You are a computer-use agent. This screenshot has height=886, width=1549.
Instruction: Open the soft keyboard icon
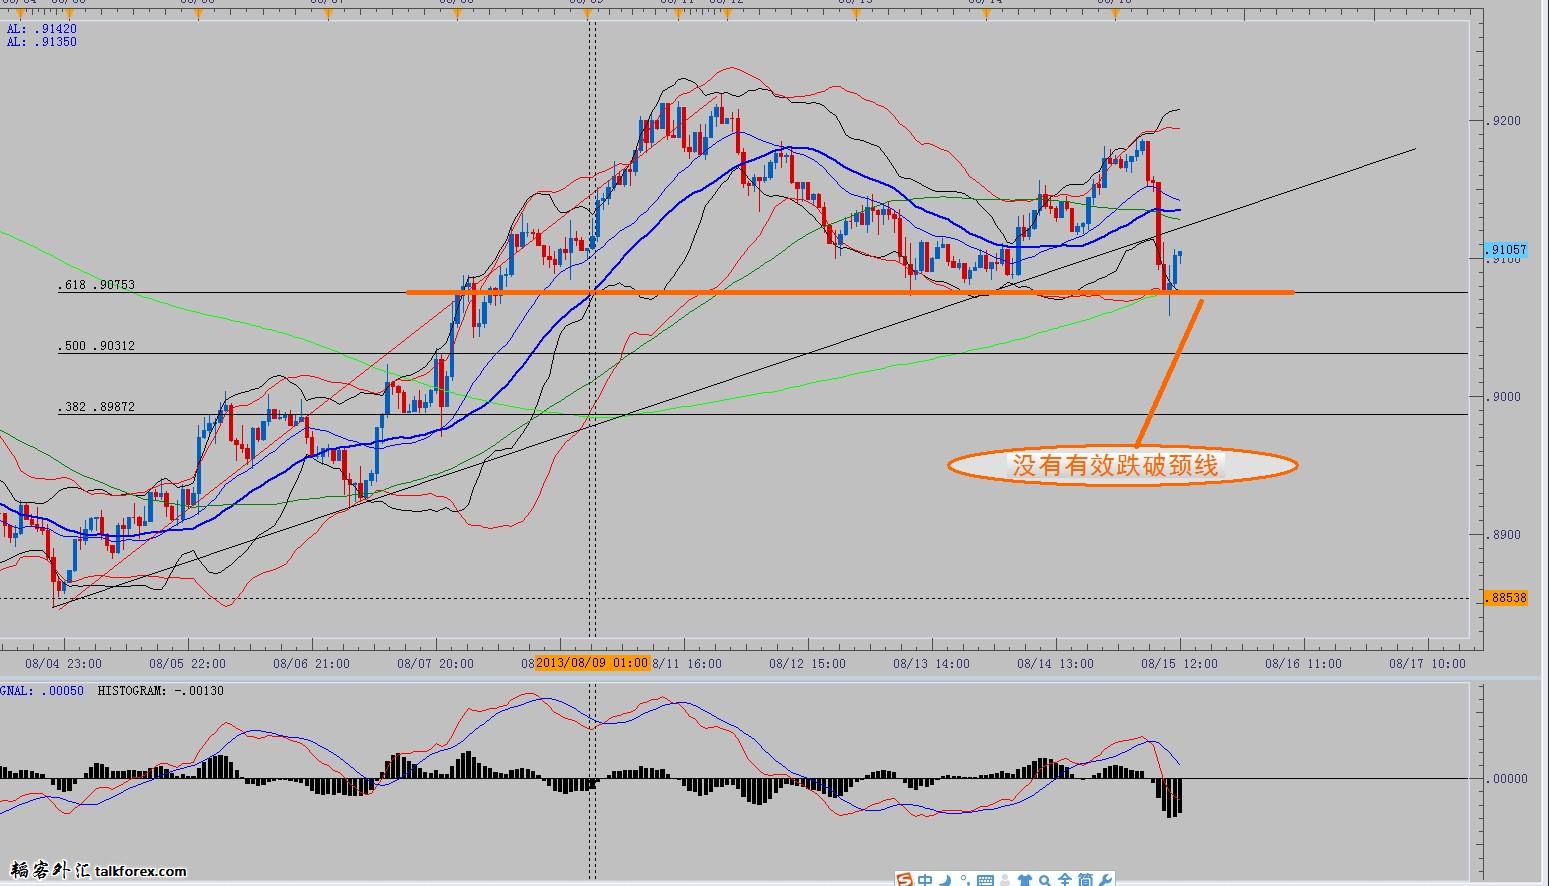(985, 880)
